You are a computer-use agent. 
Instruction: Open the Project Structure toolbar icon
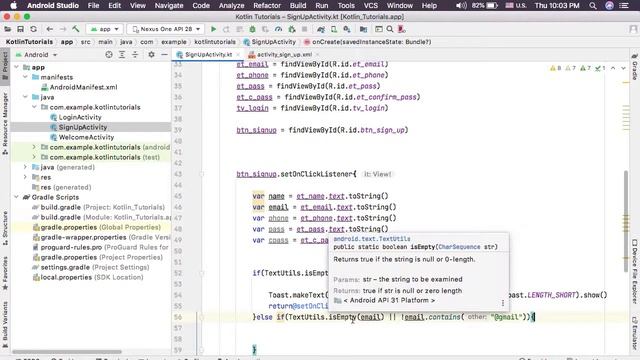coord(363,29)
